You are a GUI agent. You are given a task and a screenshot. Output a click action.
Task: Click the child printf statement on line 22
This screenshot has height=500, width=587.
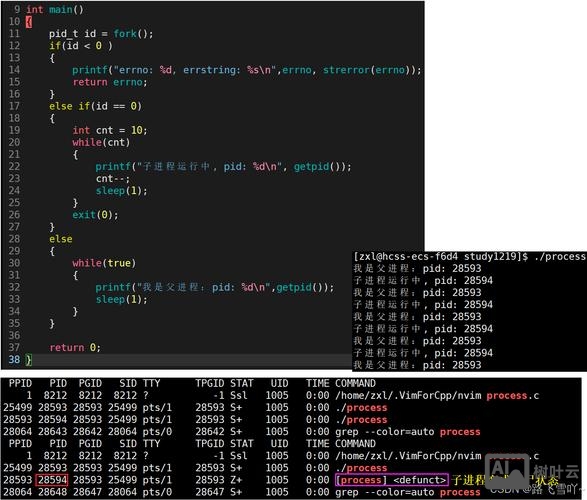pos(223,167)
